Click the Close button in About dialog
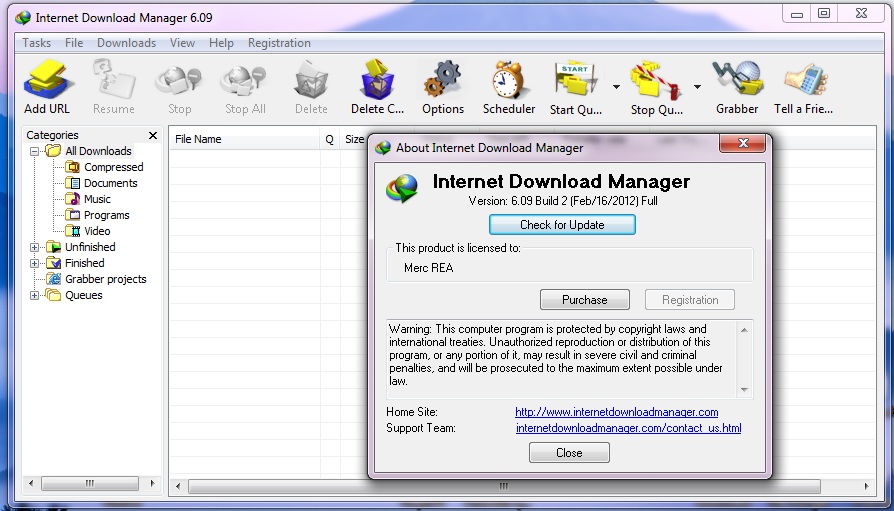This screenshot has width=894, height=511. click(569, 453)
